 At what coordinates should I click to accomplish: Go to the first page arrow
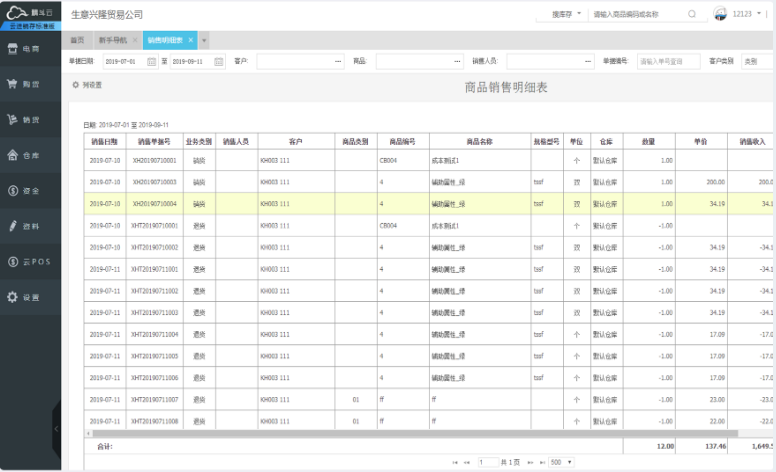[x=455, y=463]
